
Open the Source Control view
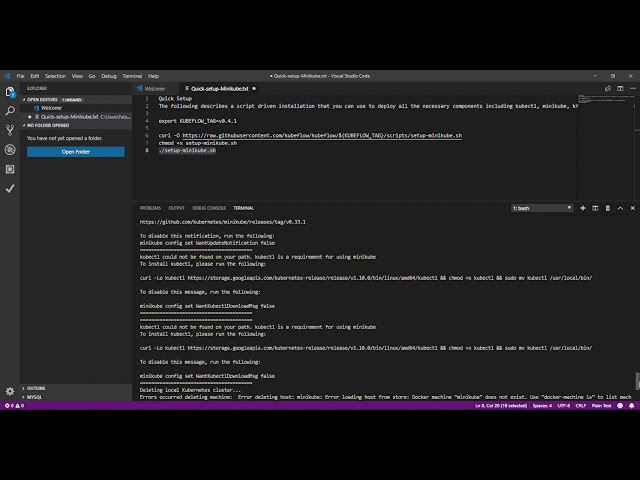(10, 130)
